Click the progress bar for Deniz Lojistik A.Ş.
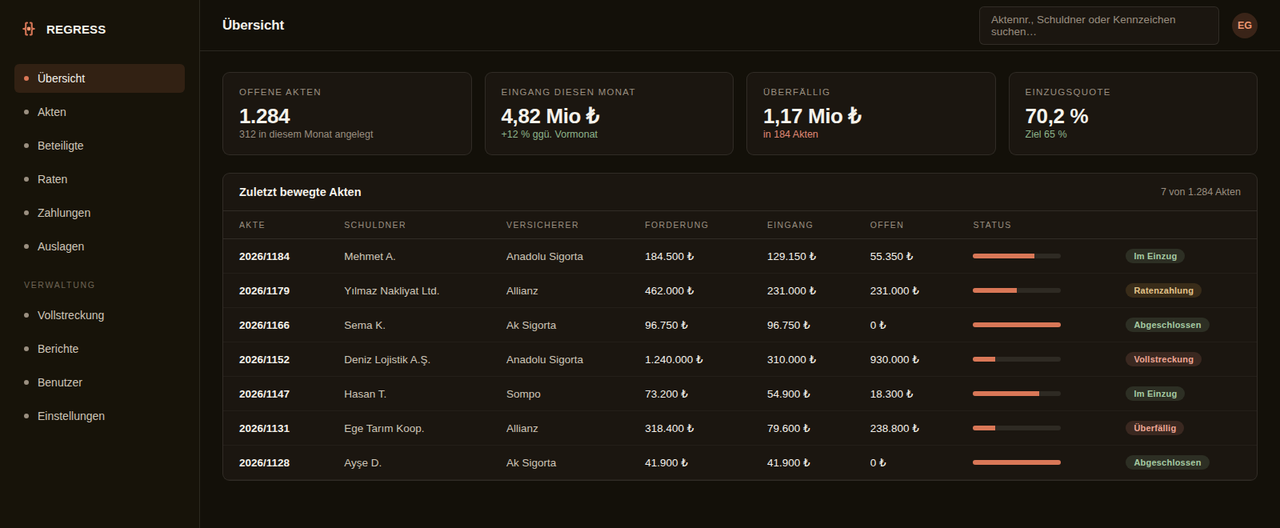Image resolution: width=1280 pixels, height=528 pixels. pyautogui.click(x=1017, y=359)
